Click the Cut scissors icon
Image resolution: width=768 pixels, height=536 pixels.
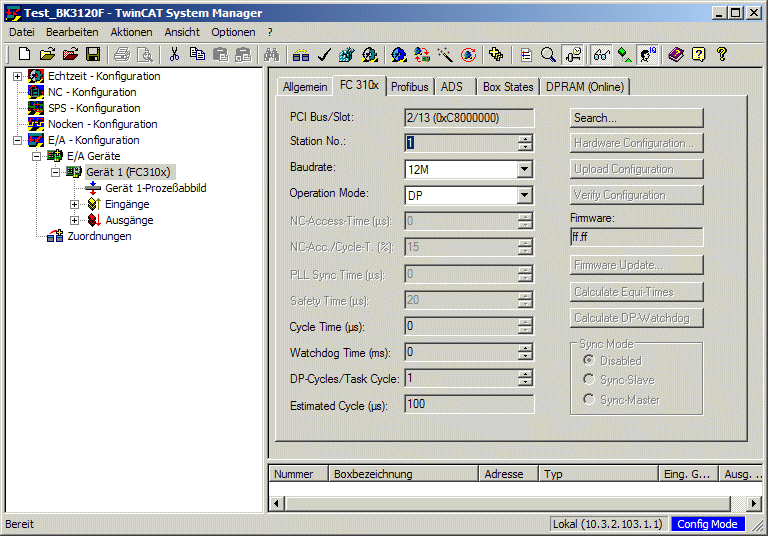coord(174,54)
